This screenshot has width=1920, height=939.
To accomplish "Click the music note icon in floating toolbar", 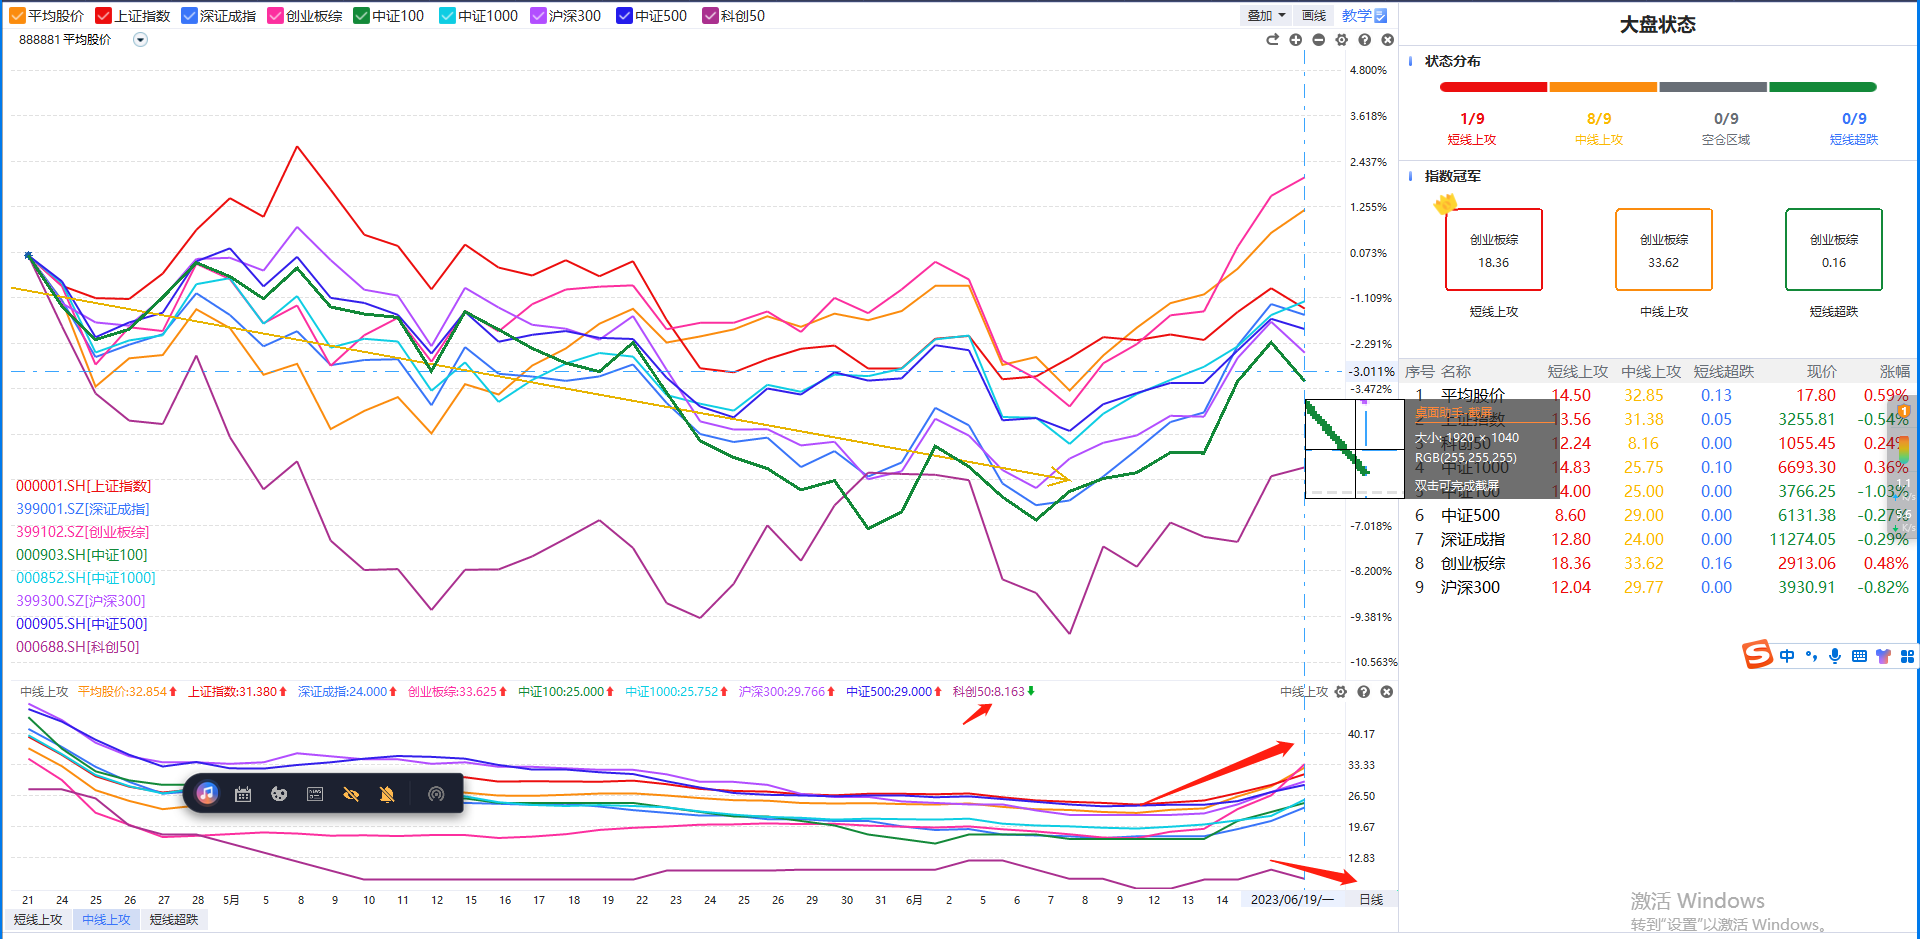I will [x=207, y=794].
